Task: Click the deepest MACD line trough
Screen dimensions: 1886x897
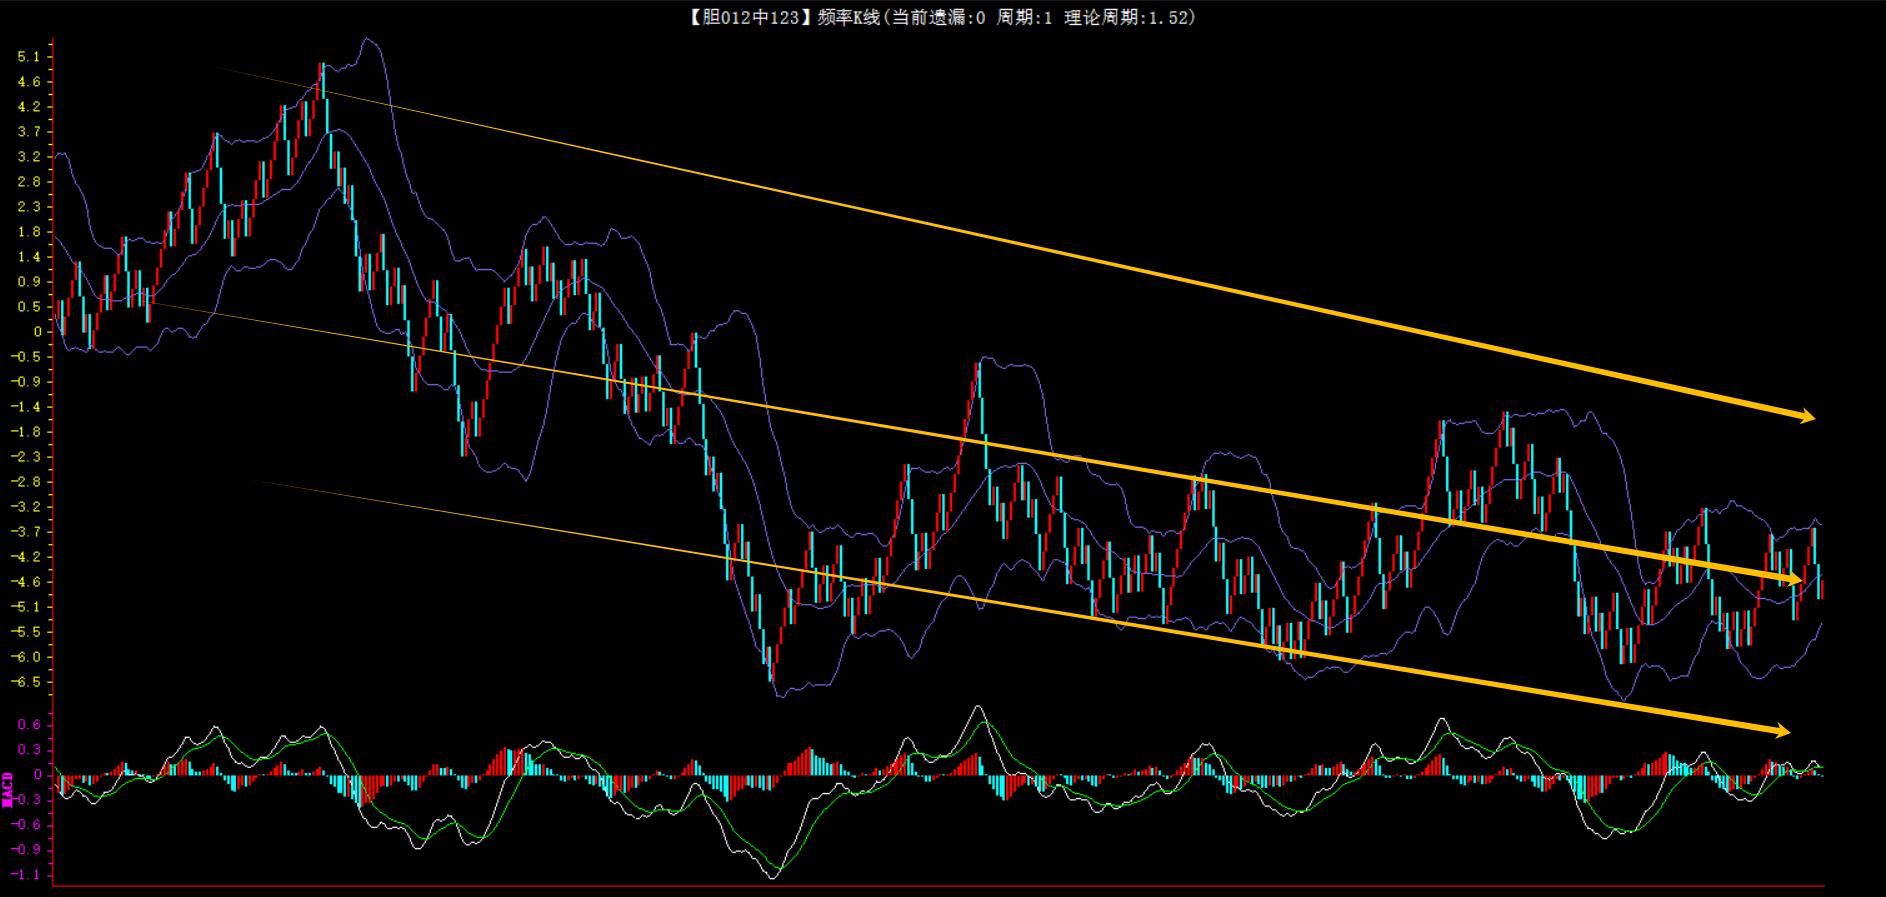Action: point(772,877)
